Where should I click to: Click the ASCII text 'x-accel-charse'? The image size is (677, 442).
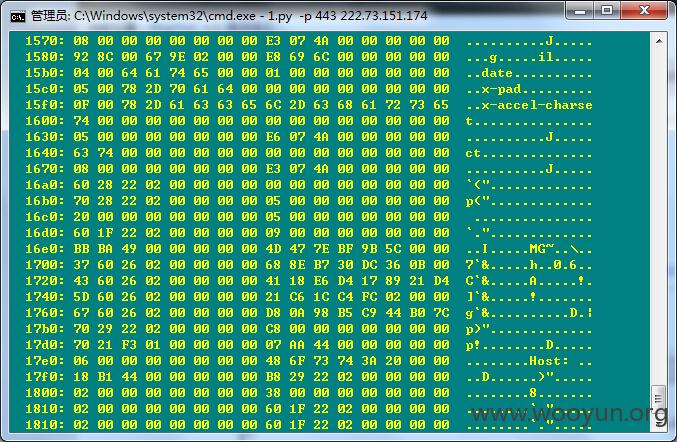pyautogui.click(x=537, y=105)
